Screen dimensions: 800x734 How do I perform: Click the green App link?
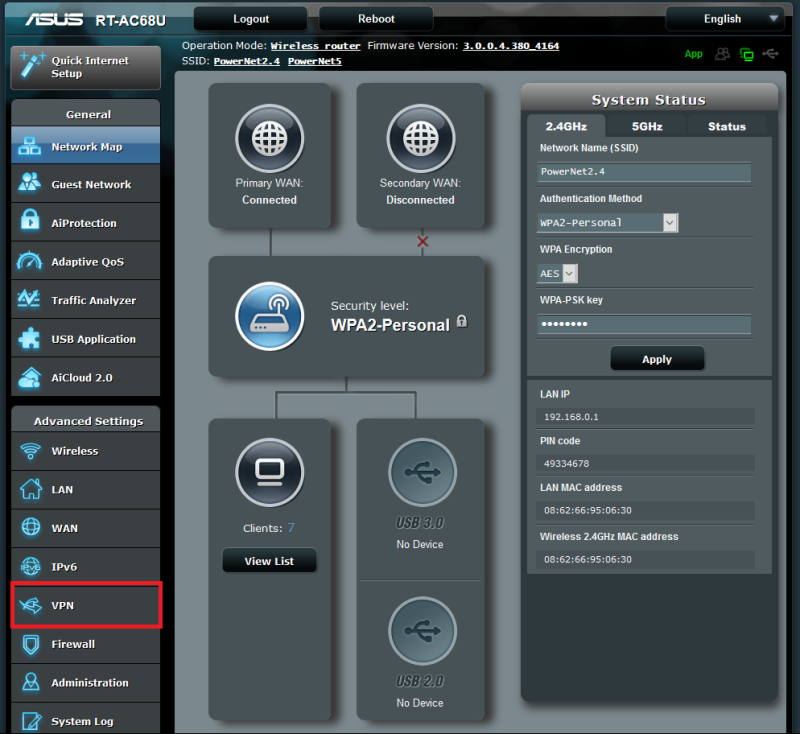pos(693,54)
